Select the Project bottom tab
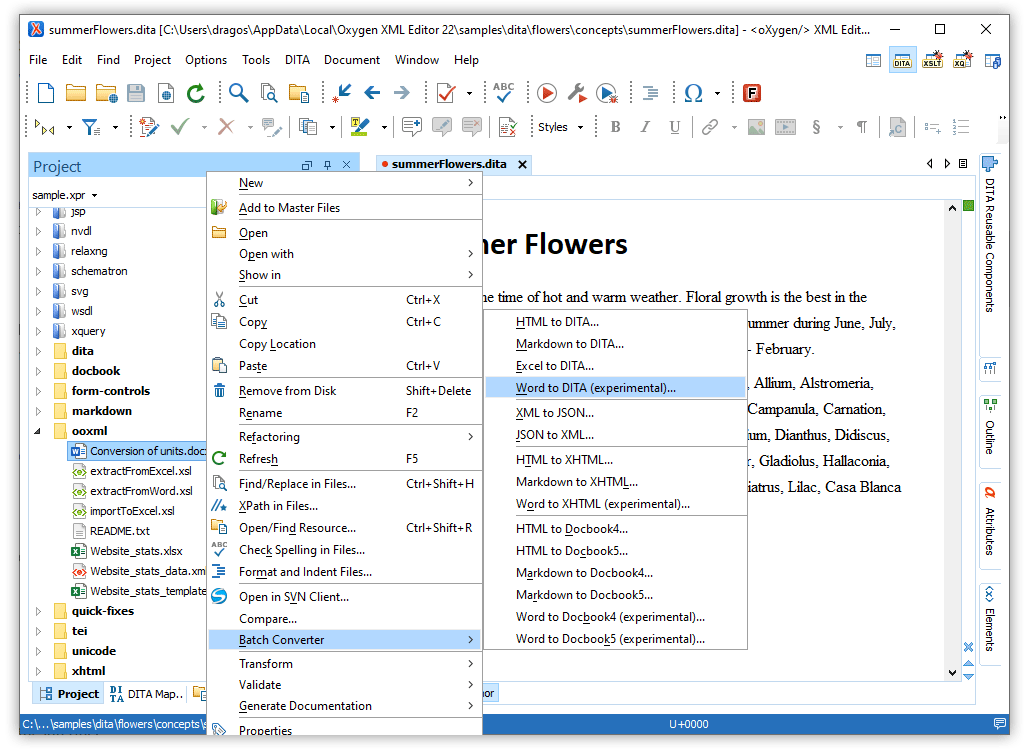The image size is (1030, 750). [x=69, y=694]
